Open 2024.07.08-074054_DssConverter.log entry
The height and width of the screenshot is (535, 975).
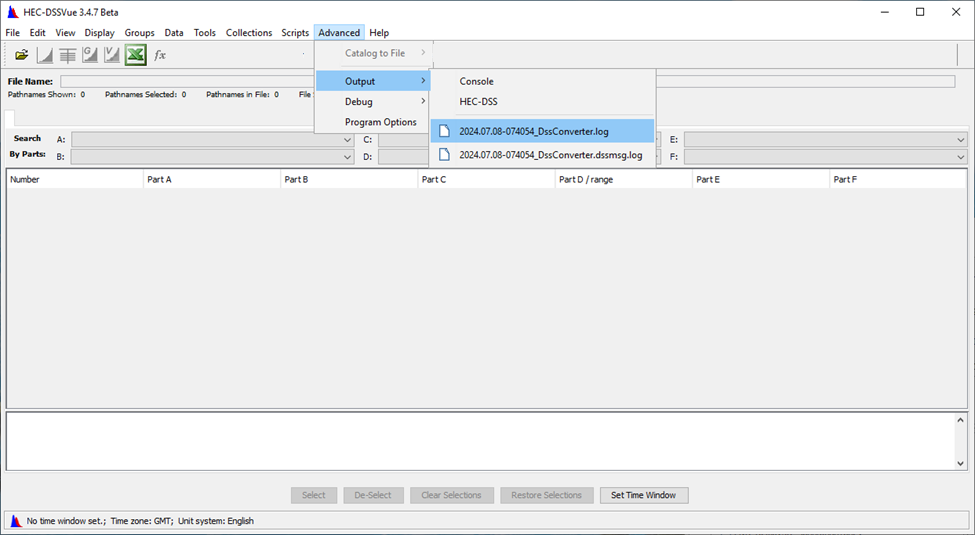[x=542, y=131]
